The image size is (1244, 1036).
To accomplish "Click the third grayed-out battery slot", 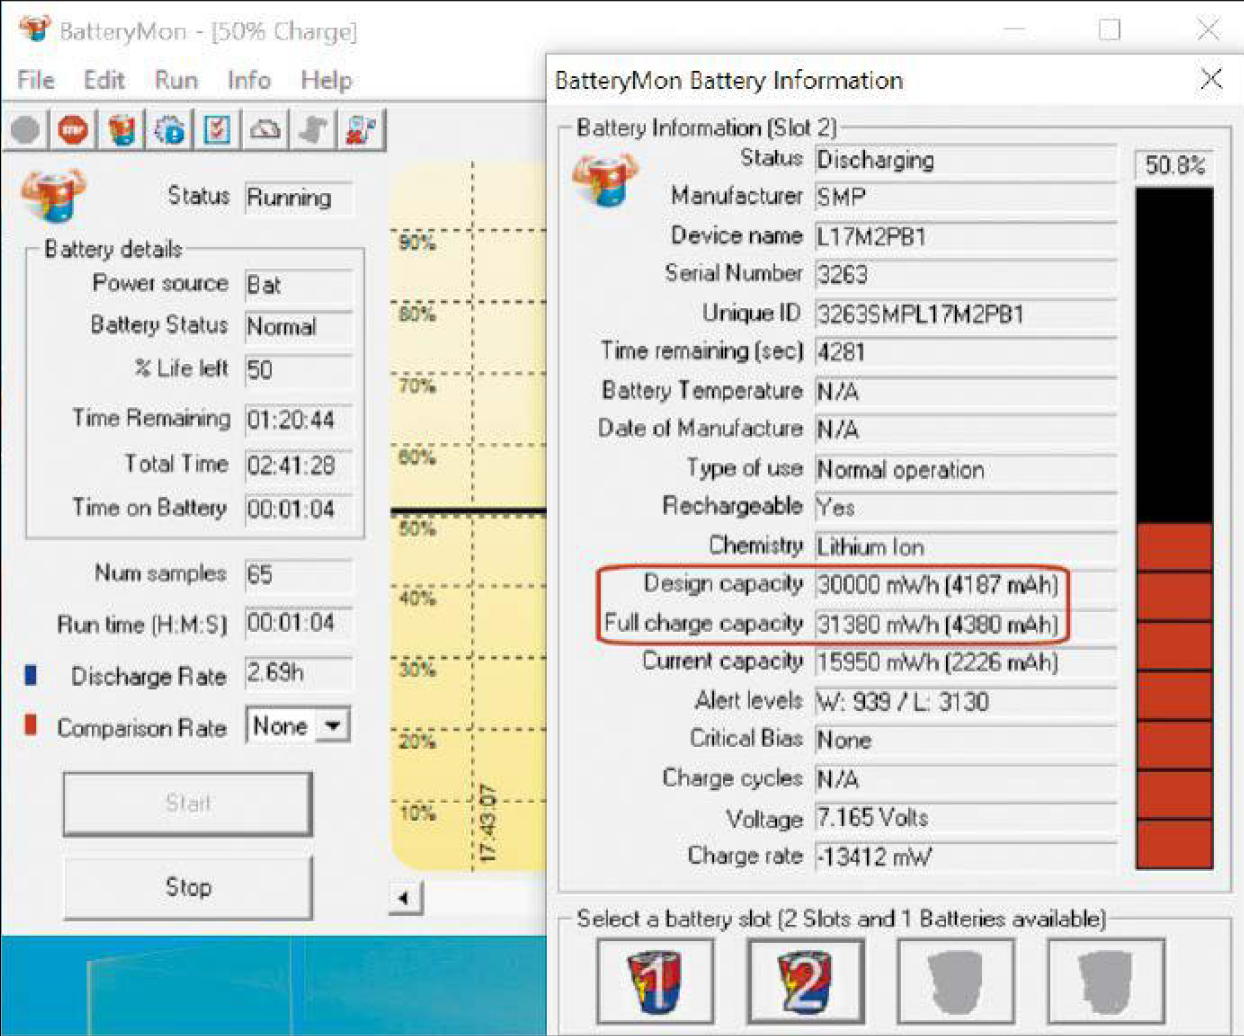I will click(x=955, y=981).
